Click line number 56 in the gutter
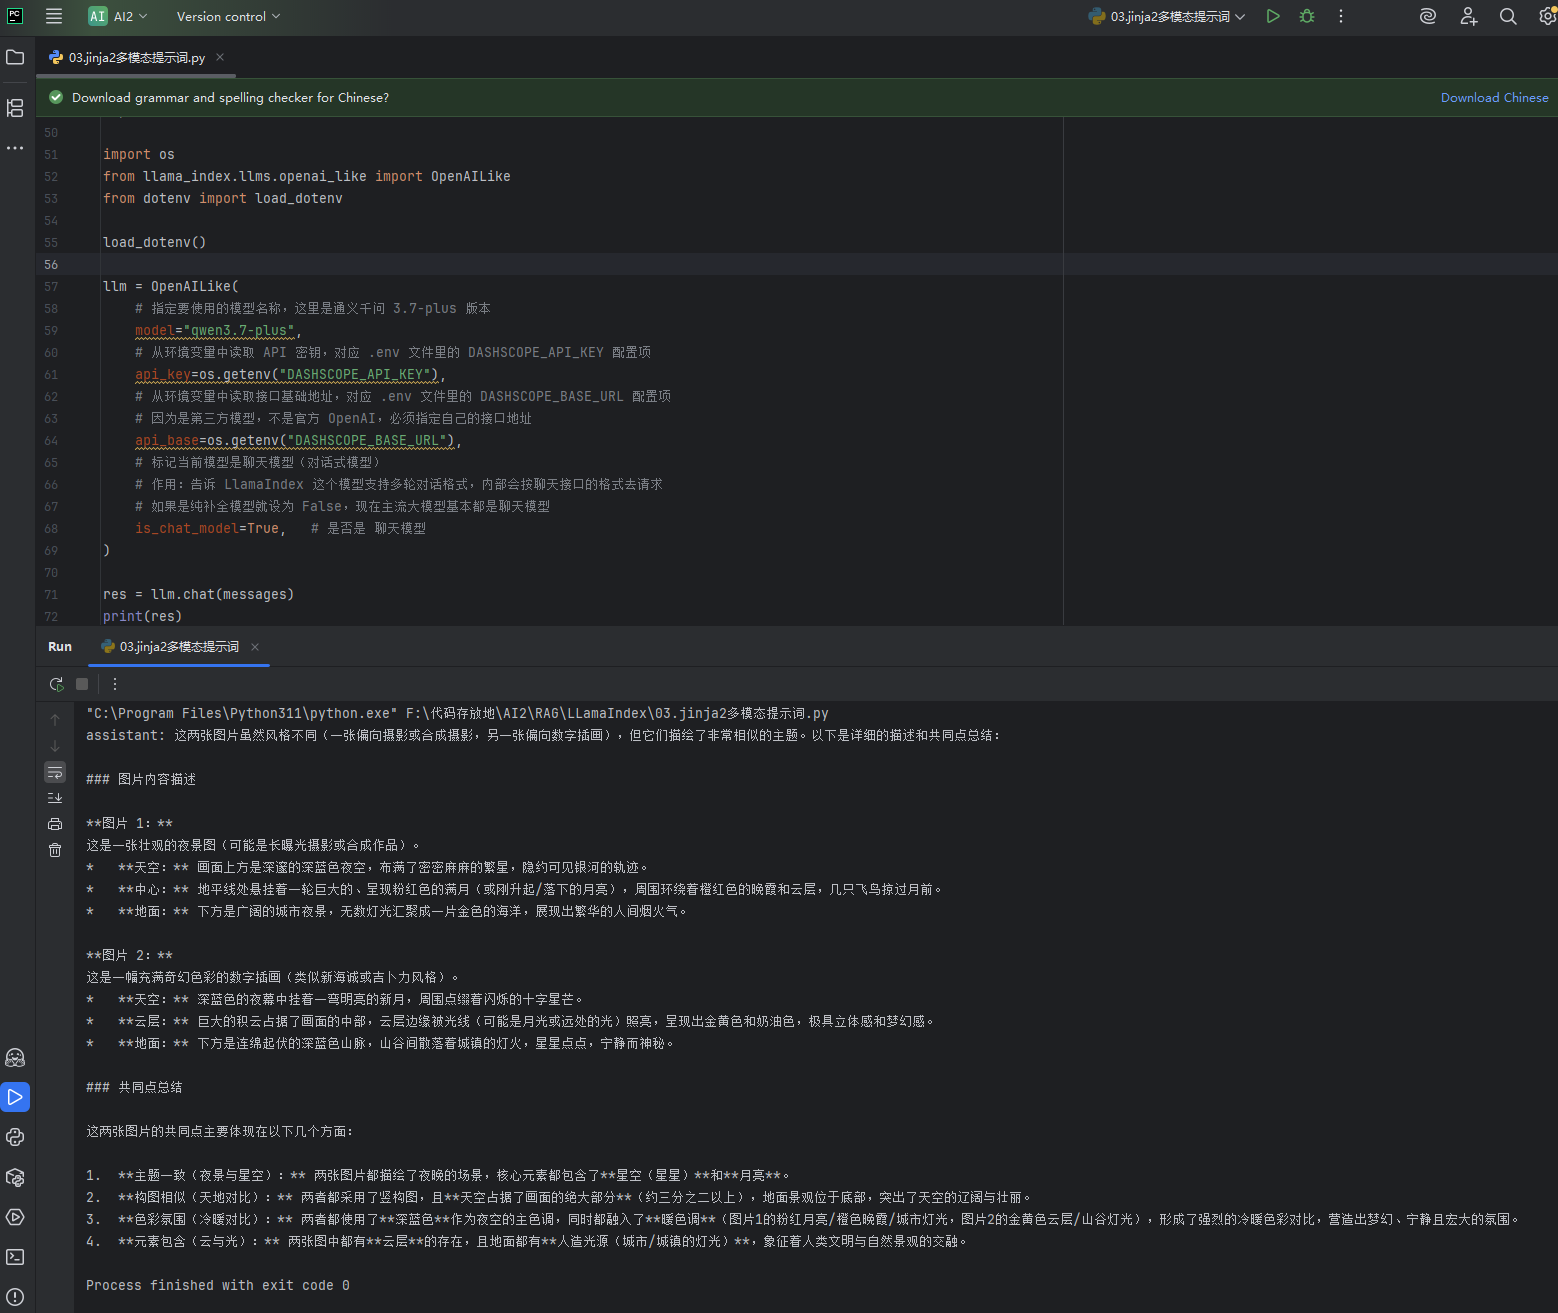1558x1313 pixels. [x=51, y=264]
